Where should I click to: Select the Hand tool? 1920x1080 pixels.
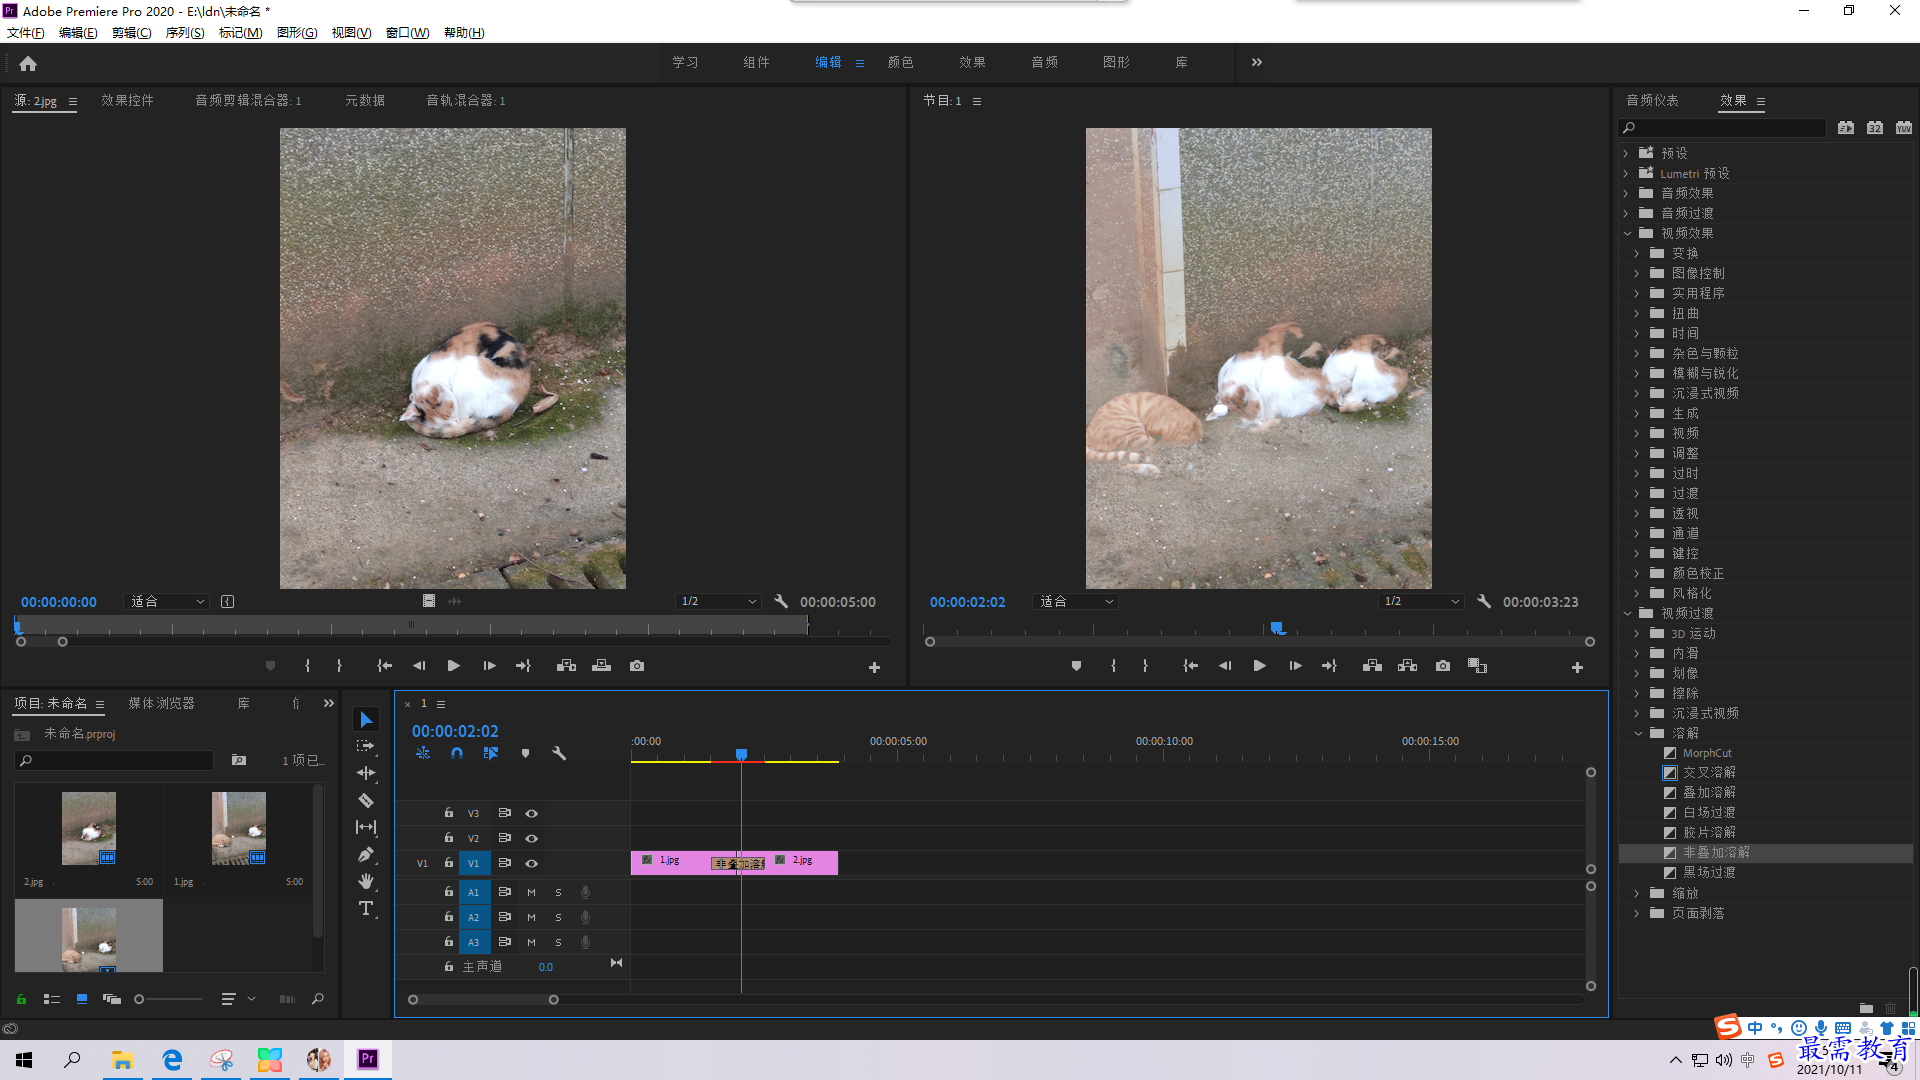(366, 881)
